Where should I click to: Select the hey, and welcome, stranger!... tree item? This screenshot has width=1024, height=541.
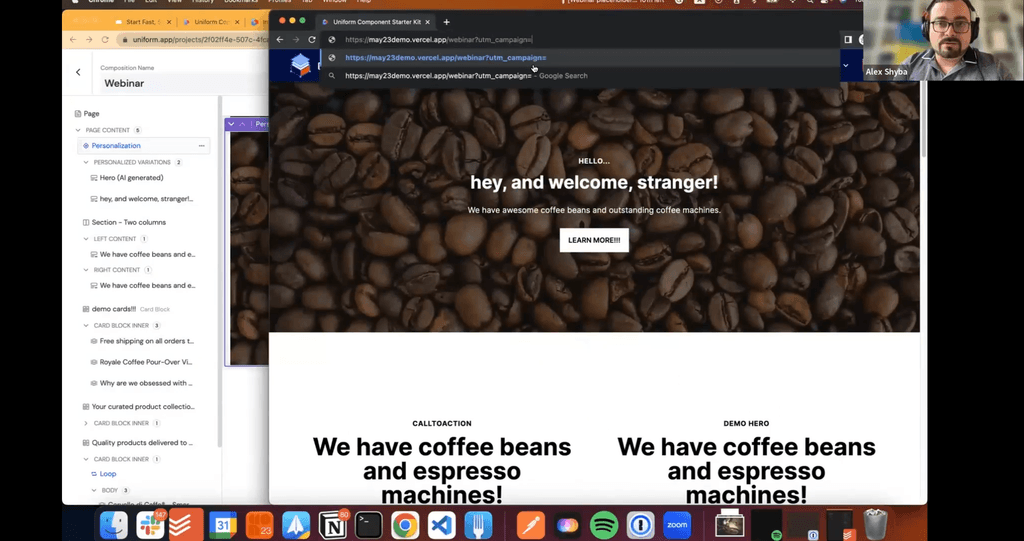coord(146,199)
